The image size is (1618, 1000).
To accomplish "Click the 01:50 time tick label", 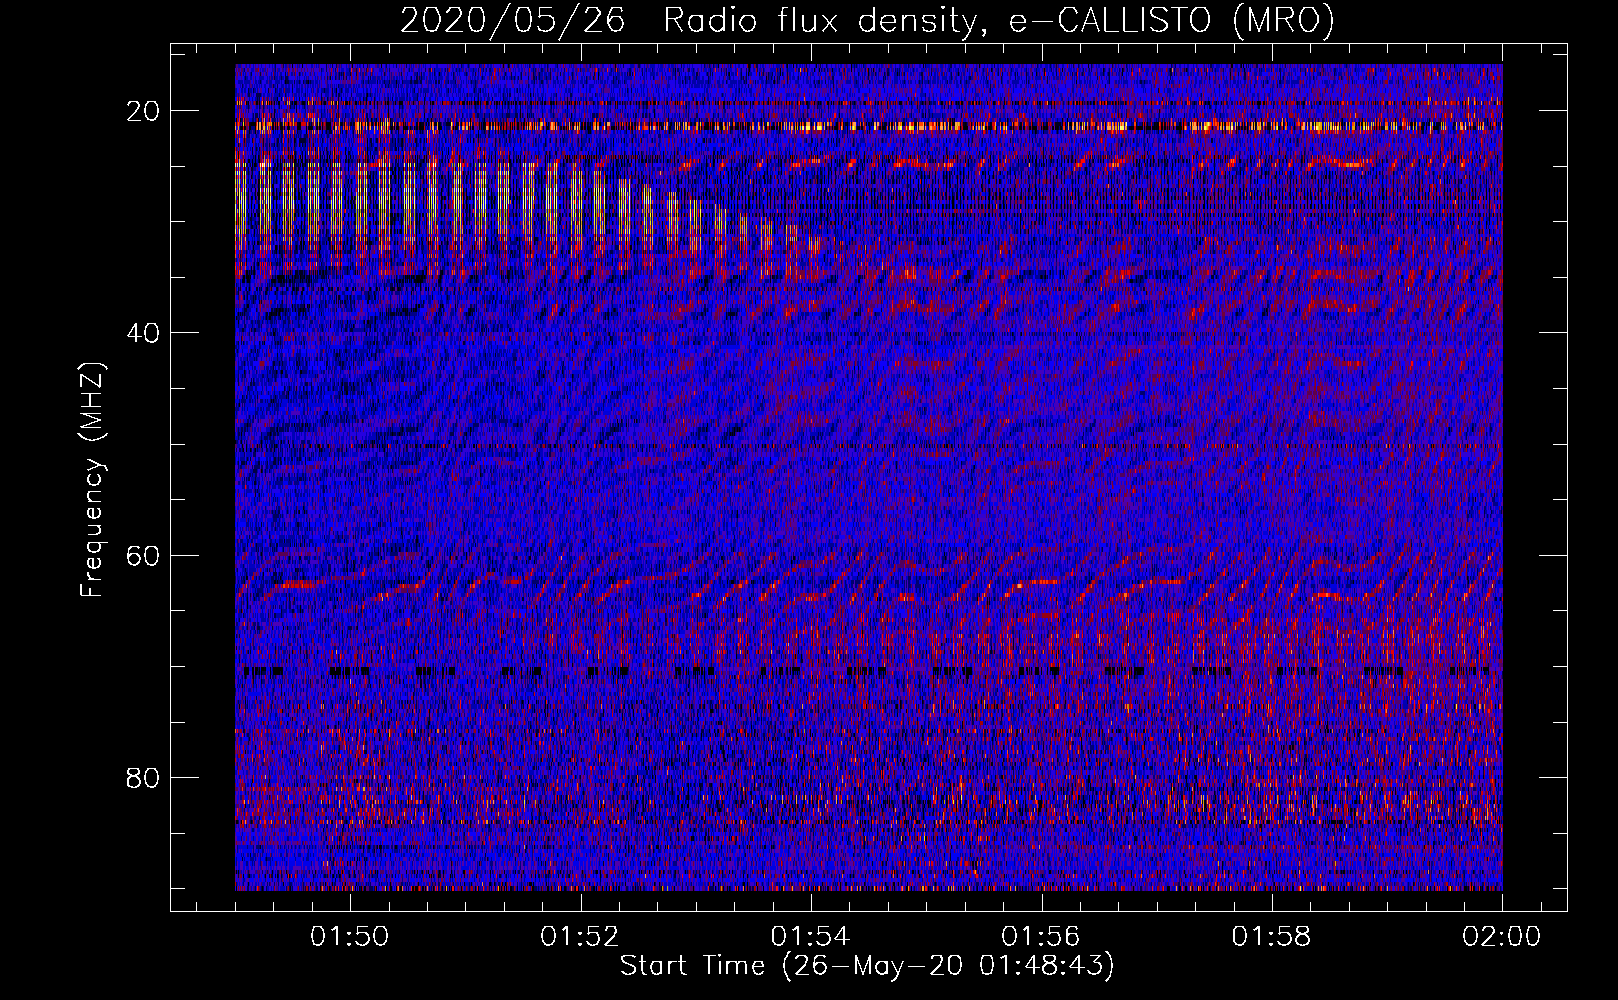I will [x=349, y=937].
